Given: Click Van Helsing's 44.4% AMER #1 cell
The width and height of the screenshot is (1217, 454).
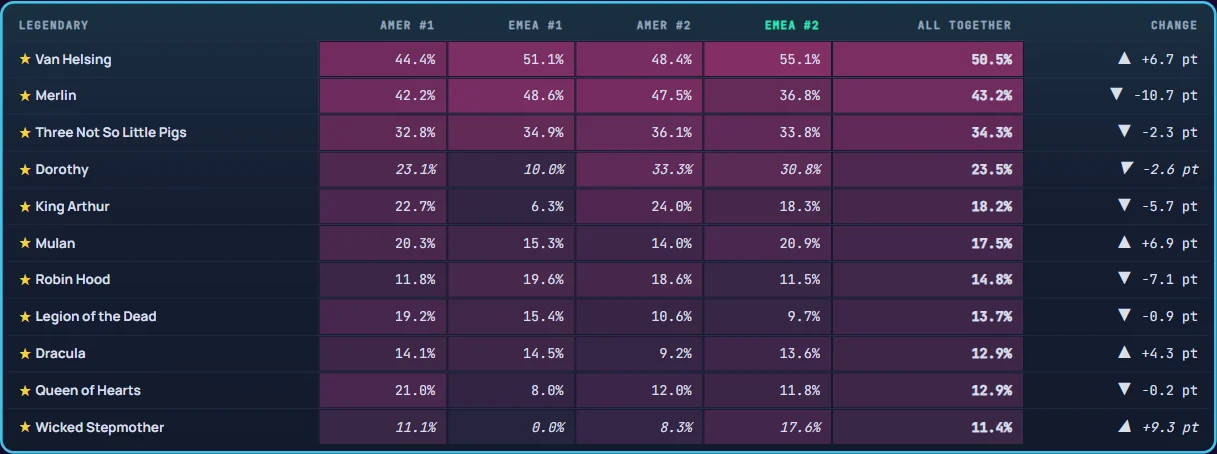Looking at the screenshot, I should [383, 60].
